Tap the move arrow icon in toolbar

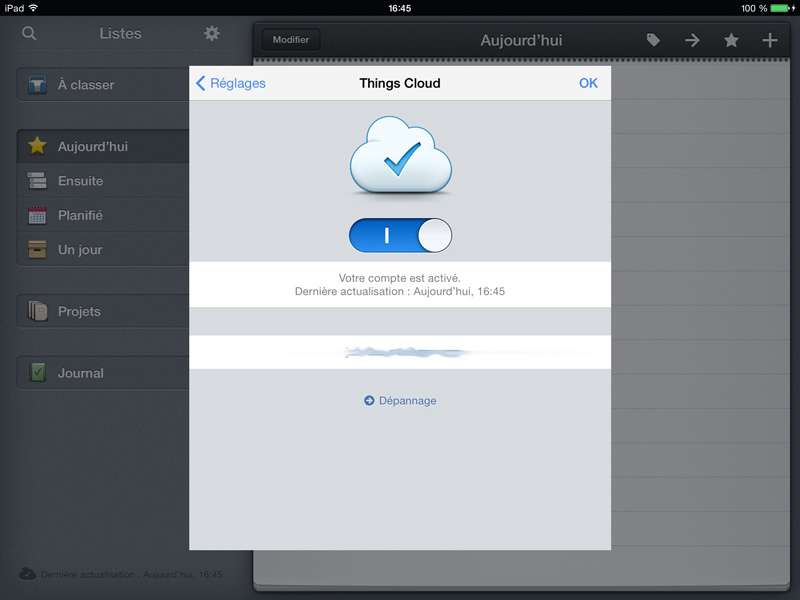[692, 40]
